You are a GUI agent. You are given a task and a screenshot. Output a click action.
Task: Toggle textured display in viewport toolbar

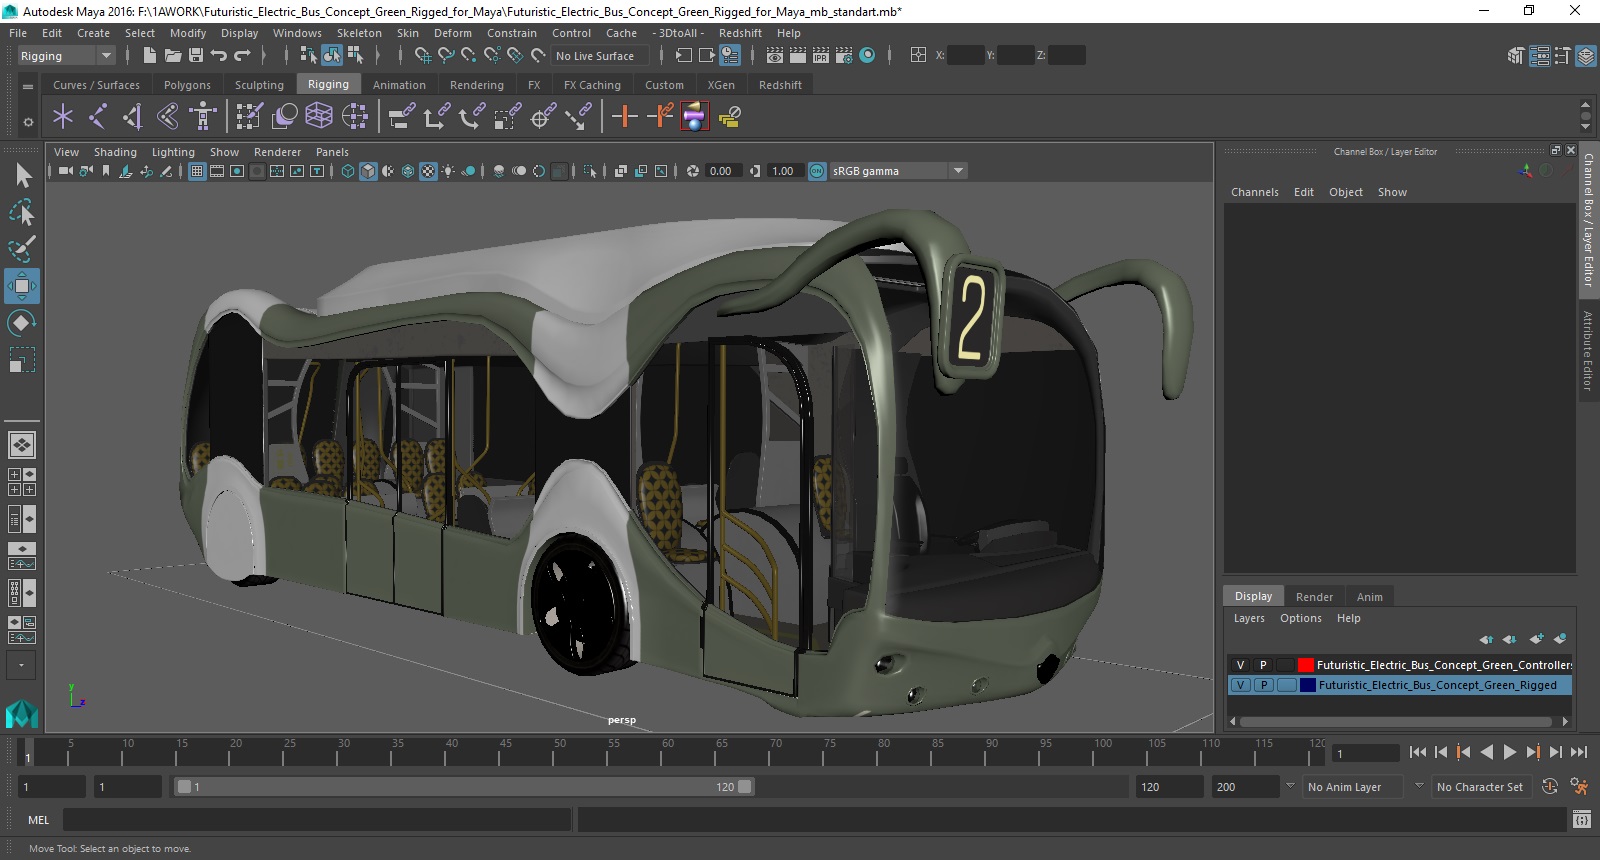[428, 171]
